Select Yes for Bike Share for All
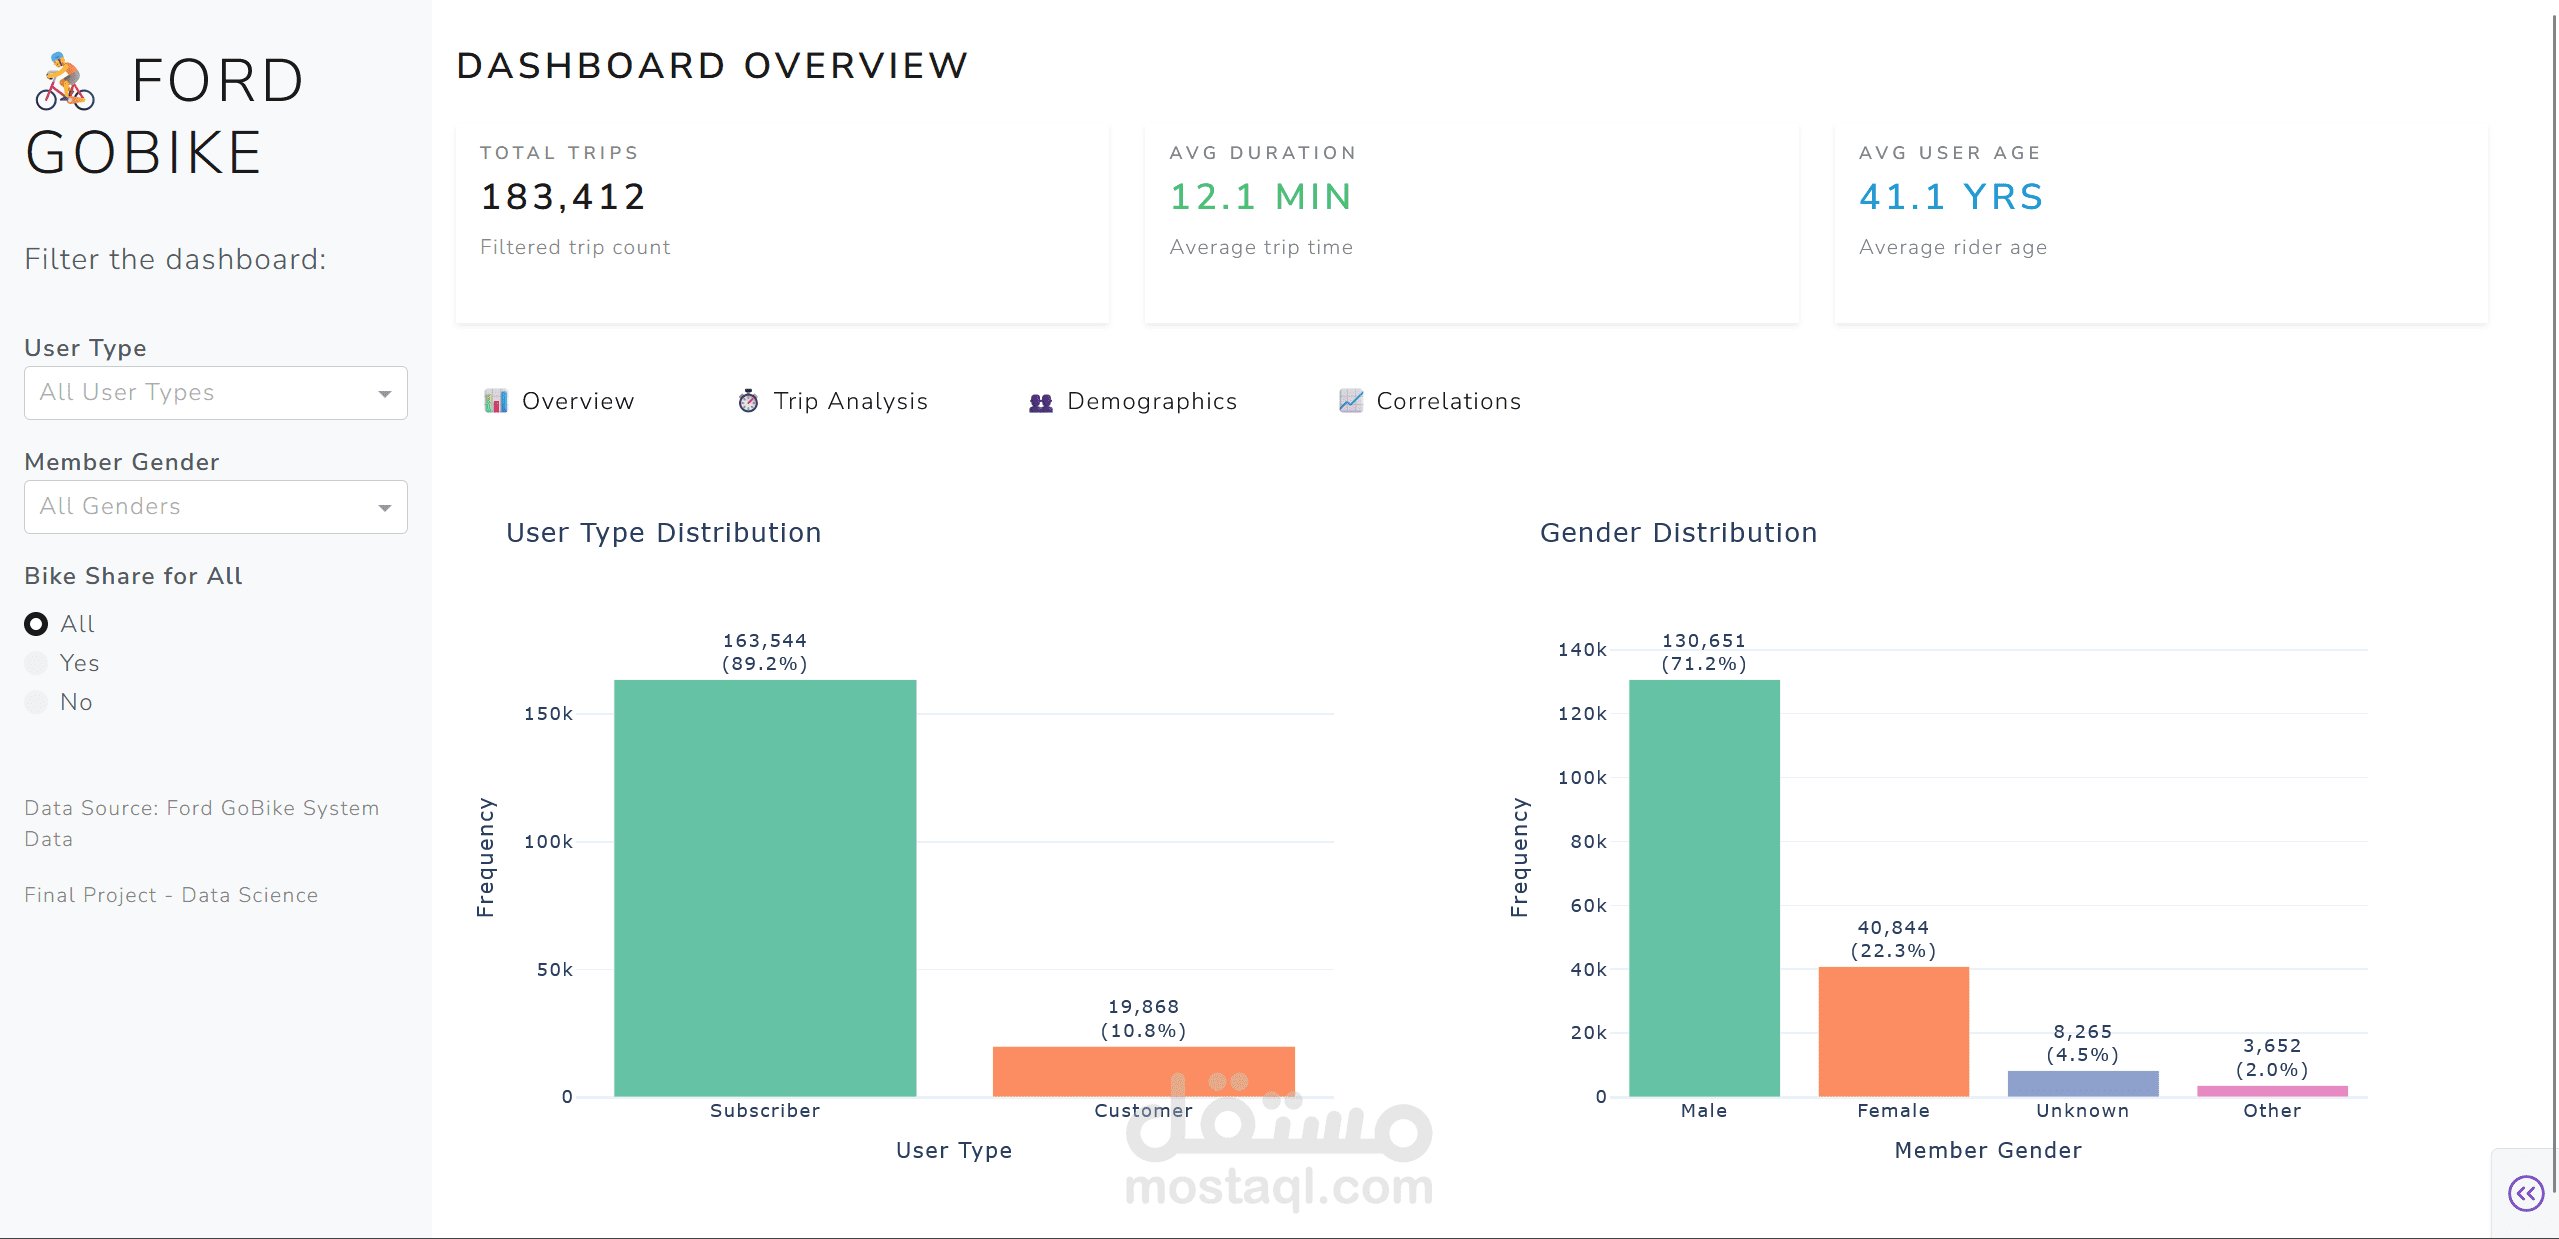The width and height of the screenshot is (2559, 1239). [x=36, y=663]
